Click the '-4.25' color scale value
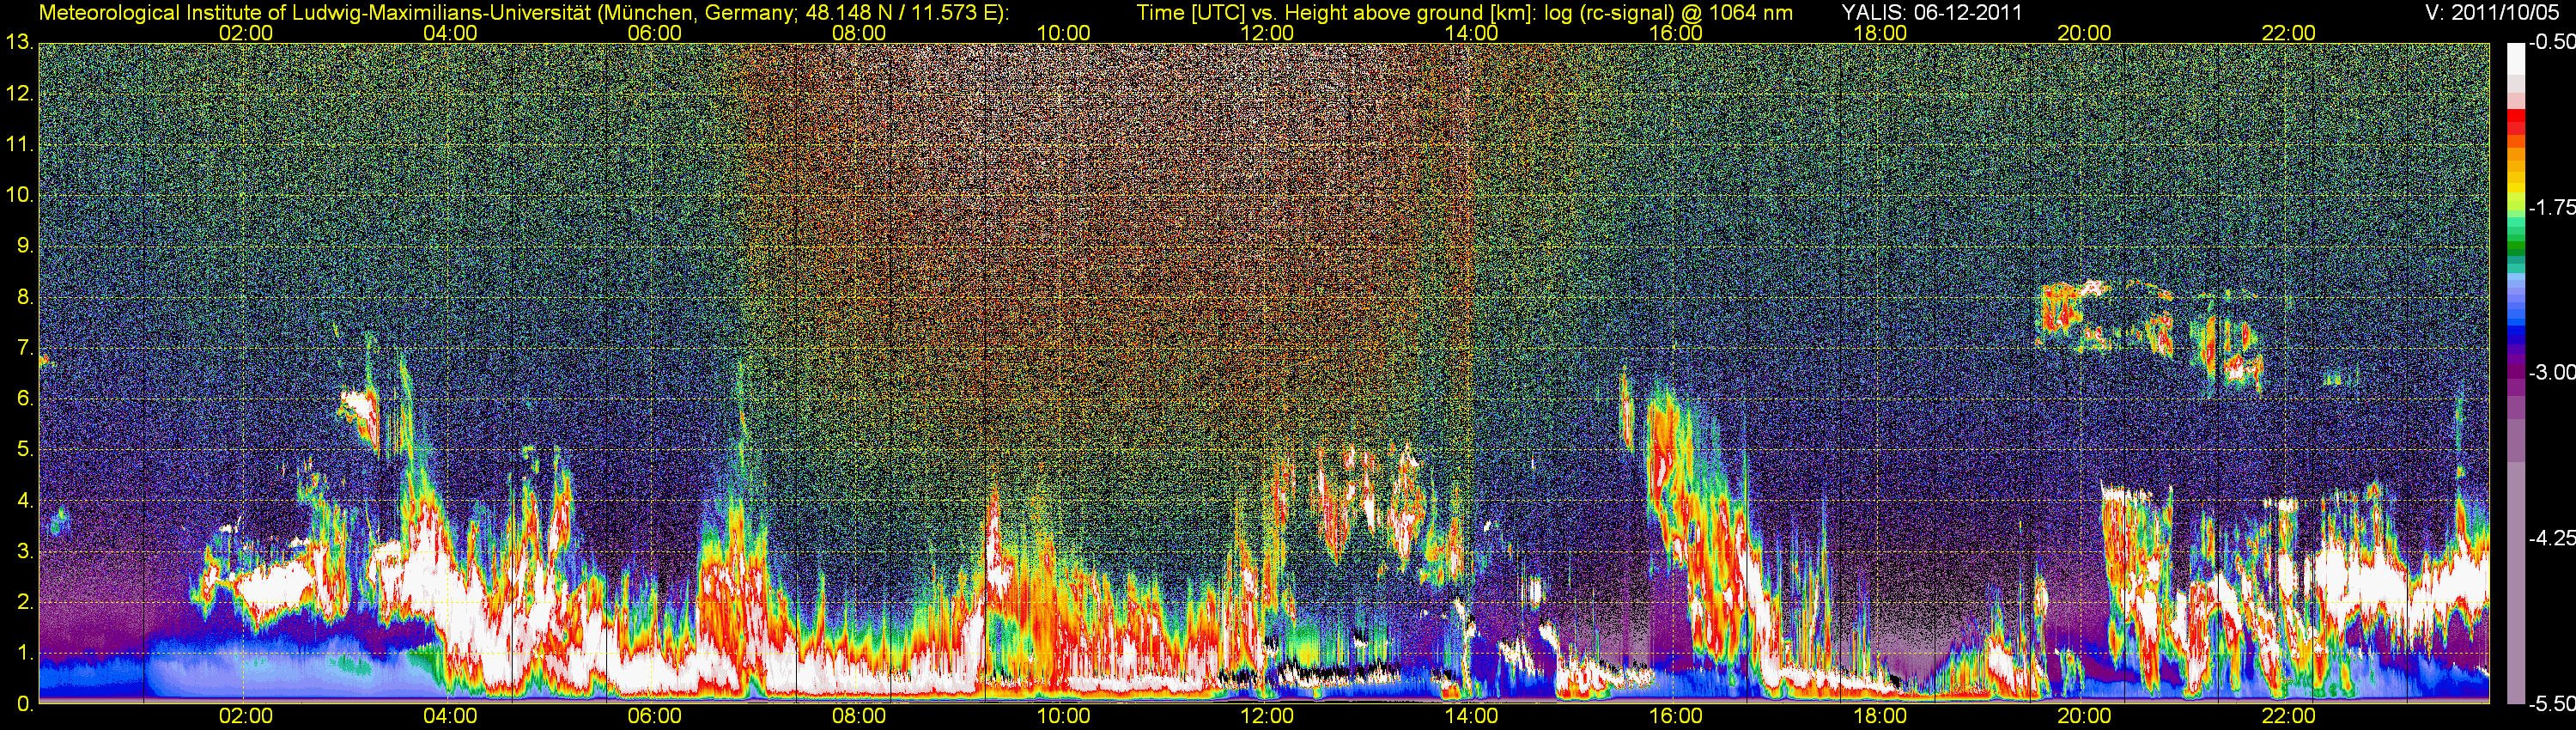2576x730 pixels. coord(2551,538)
